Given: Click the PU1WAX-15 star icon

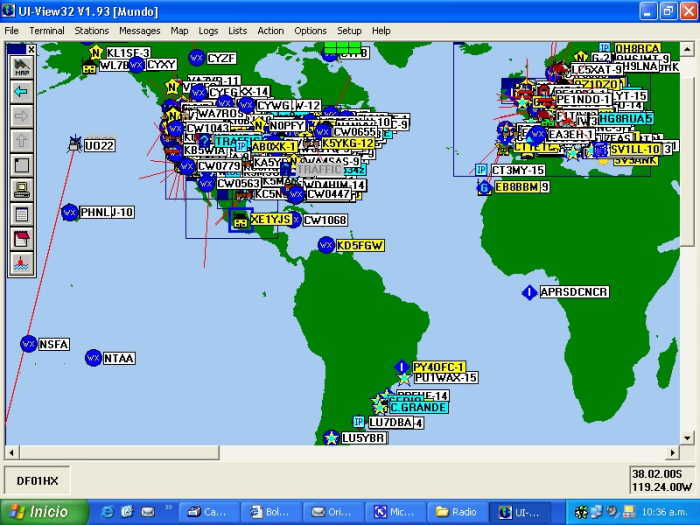Looking at the screenshot, I should [x=404, y=379].
